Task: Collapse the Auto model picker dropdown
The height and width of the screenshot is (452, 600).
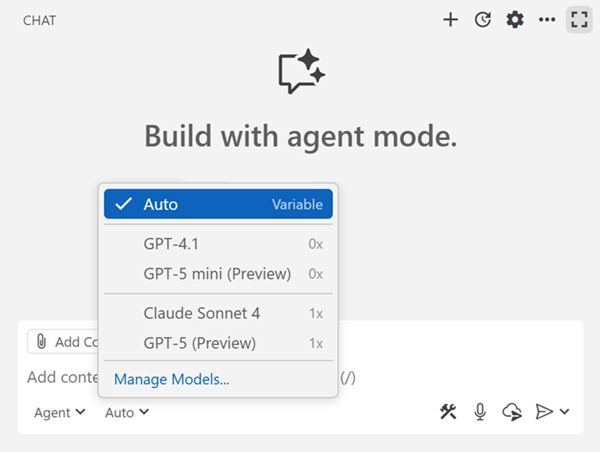Action: tap(127, 412)
